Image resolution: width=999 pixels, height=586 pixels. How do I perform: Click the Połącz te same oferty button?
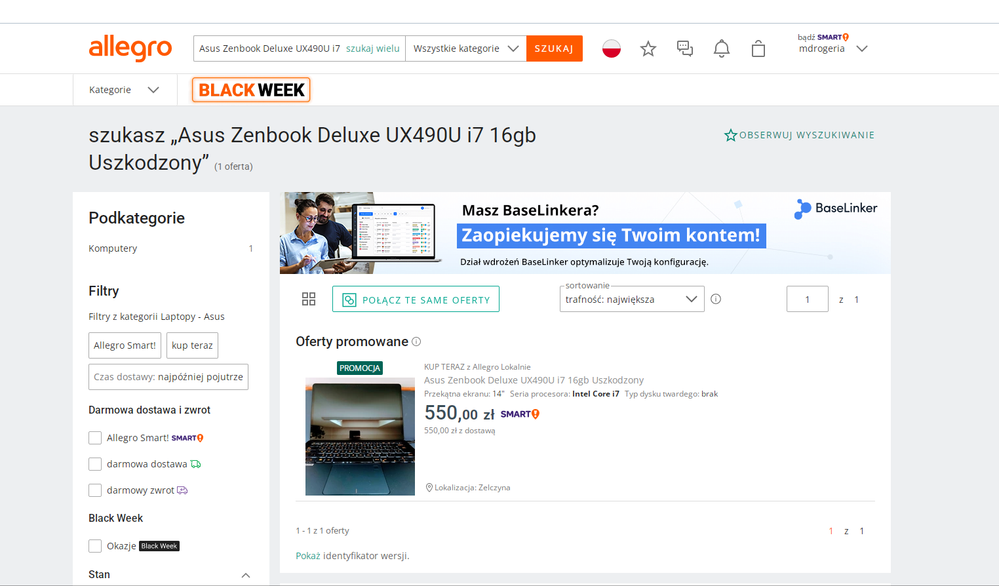click(415, 299)
